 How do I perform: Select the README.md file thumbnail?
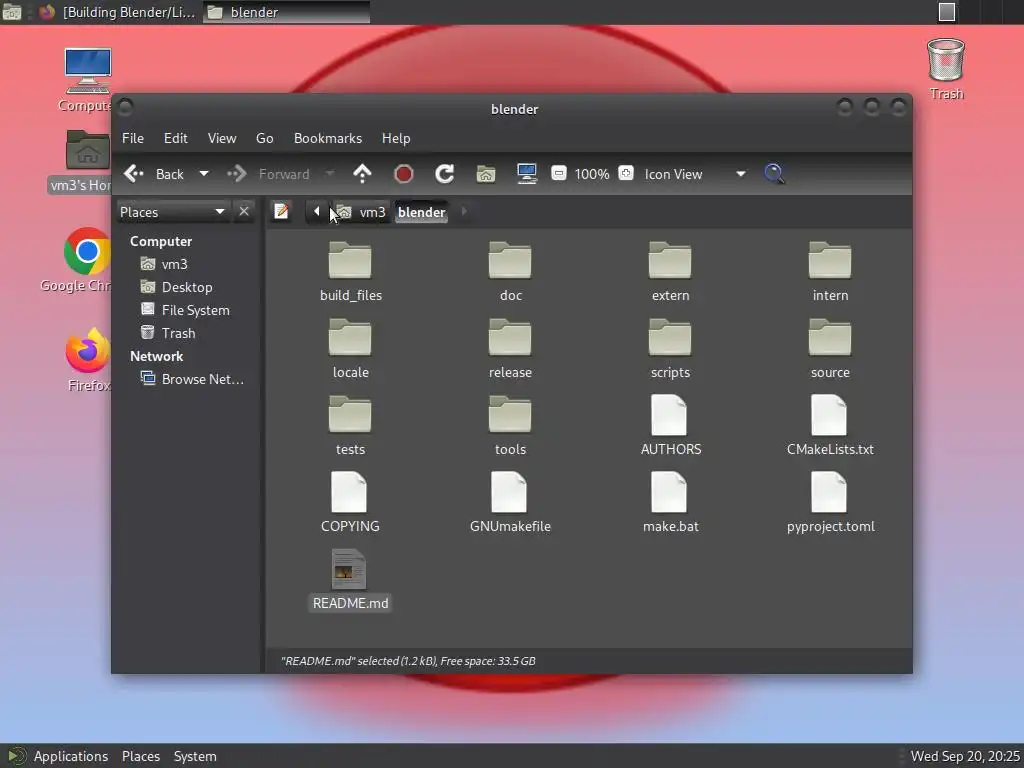click(349, 569)
